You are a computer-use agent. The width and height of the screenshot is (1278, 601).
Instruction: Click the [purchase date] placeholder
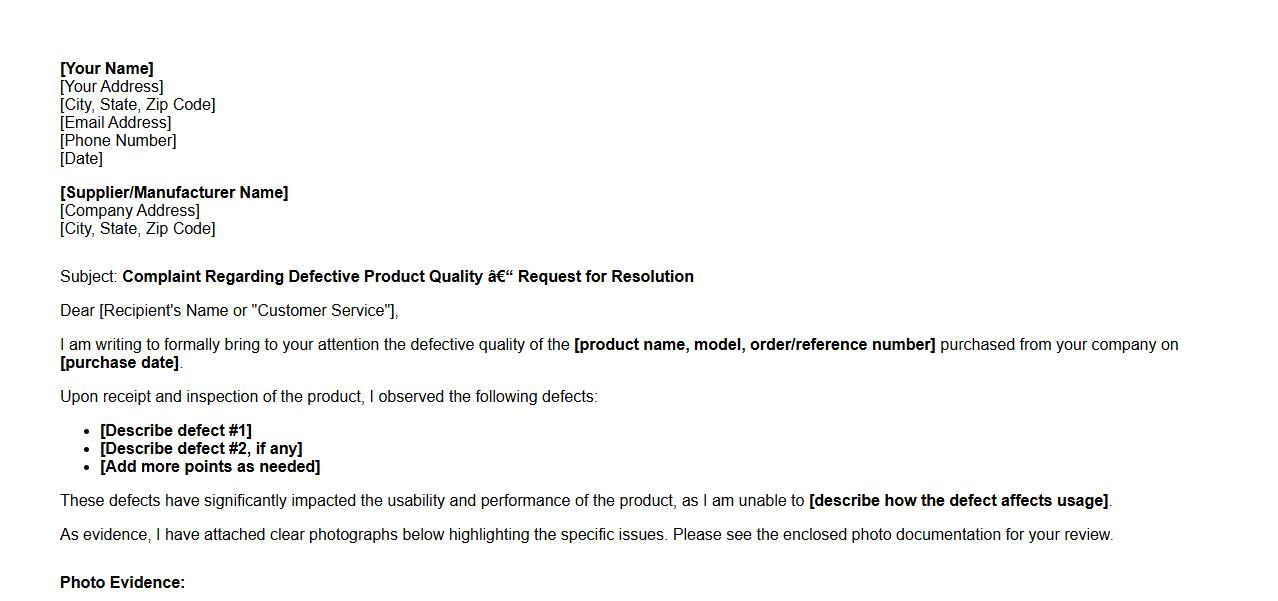click(x=120, y=362)
